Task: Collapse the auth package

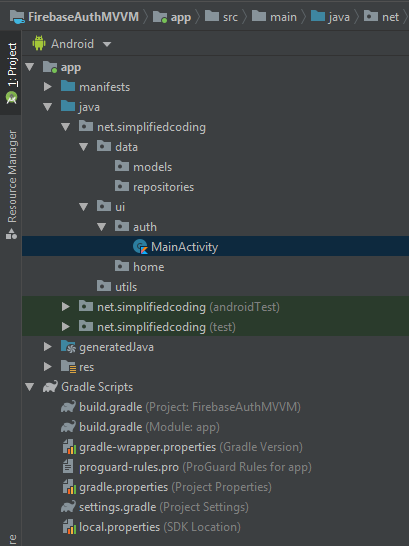Action: [x=102, y=227]
